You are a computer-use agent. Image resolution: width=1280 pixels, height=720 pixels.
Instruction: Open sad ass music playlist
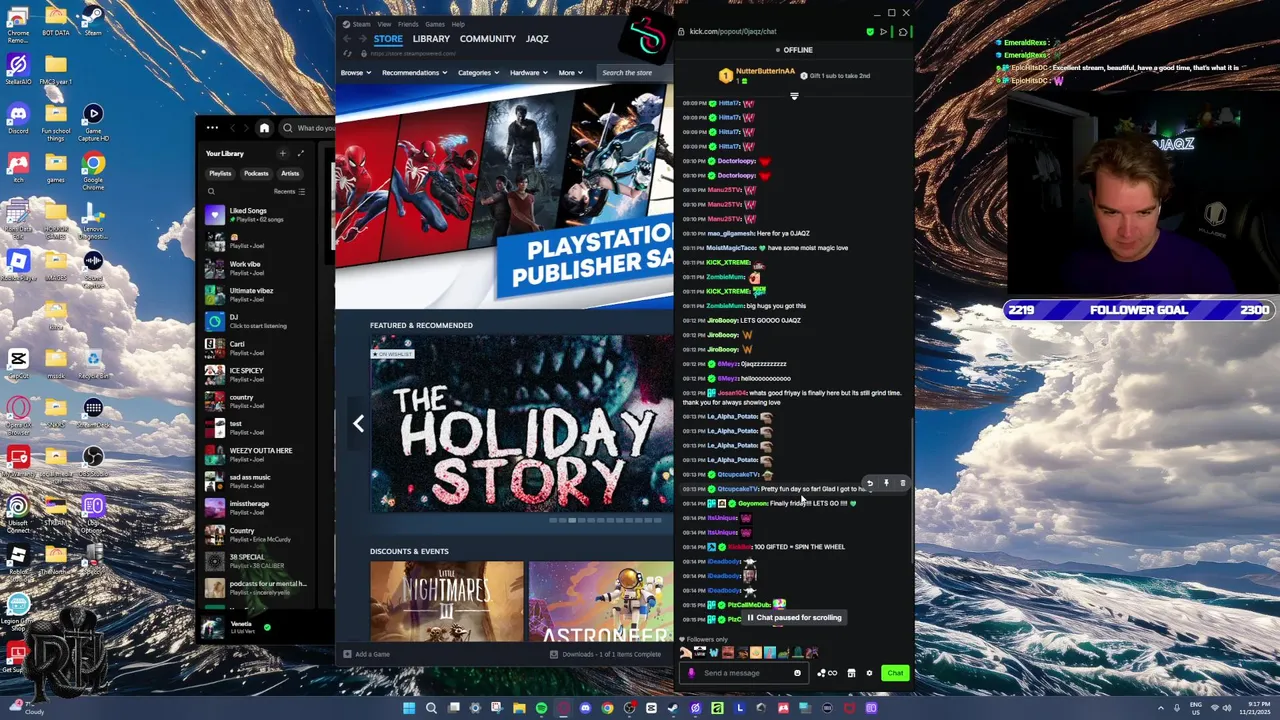coord(260,481)
